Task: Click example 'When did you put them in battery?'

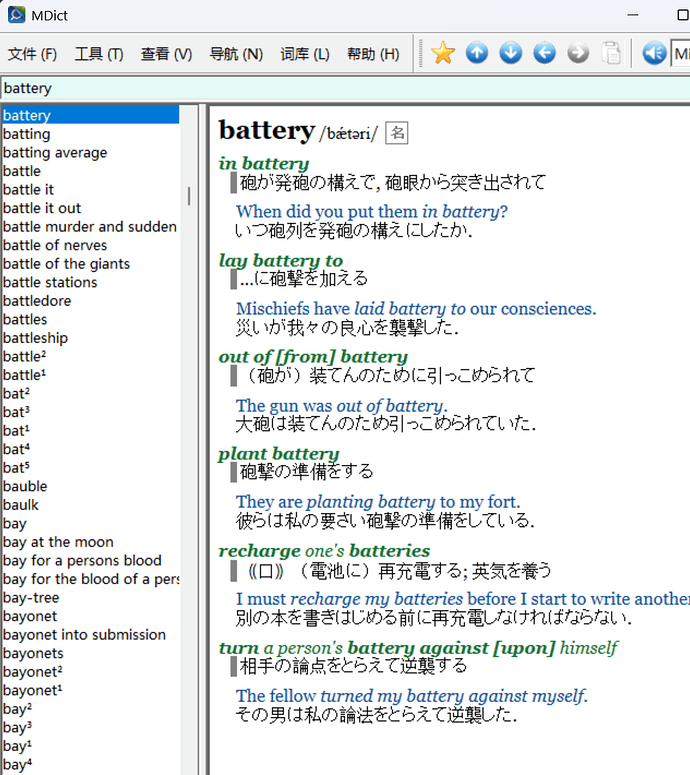Action: click(372, 212)
